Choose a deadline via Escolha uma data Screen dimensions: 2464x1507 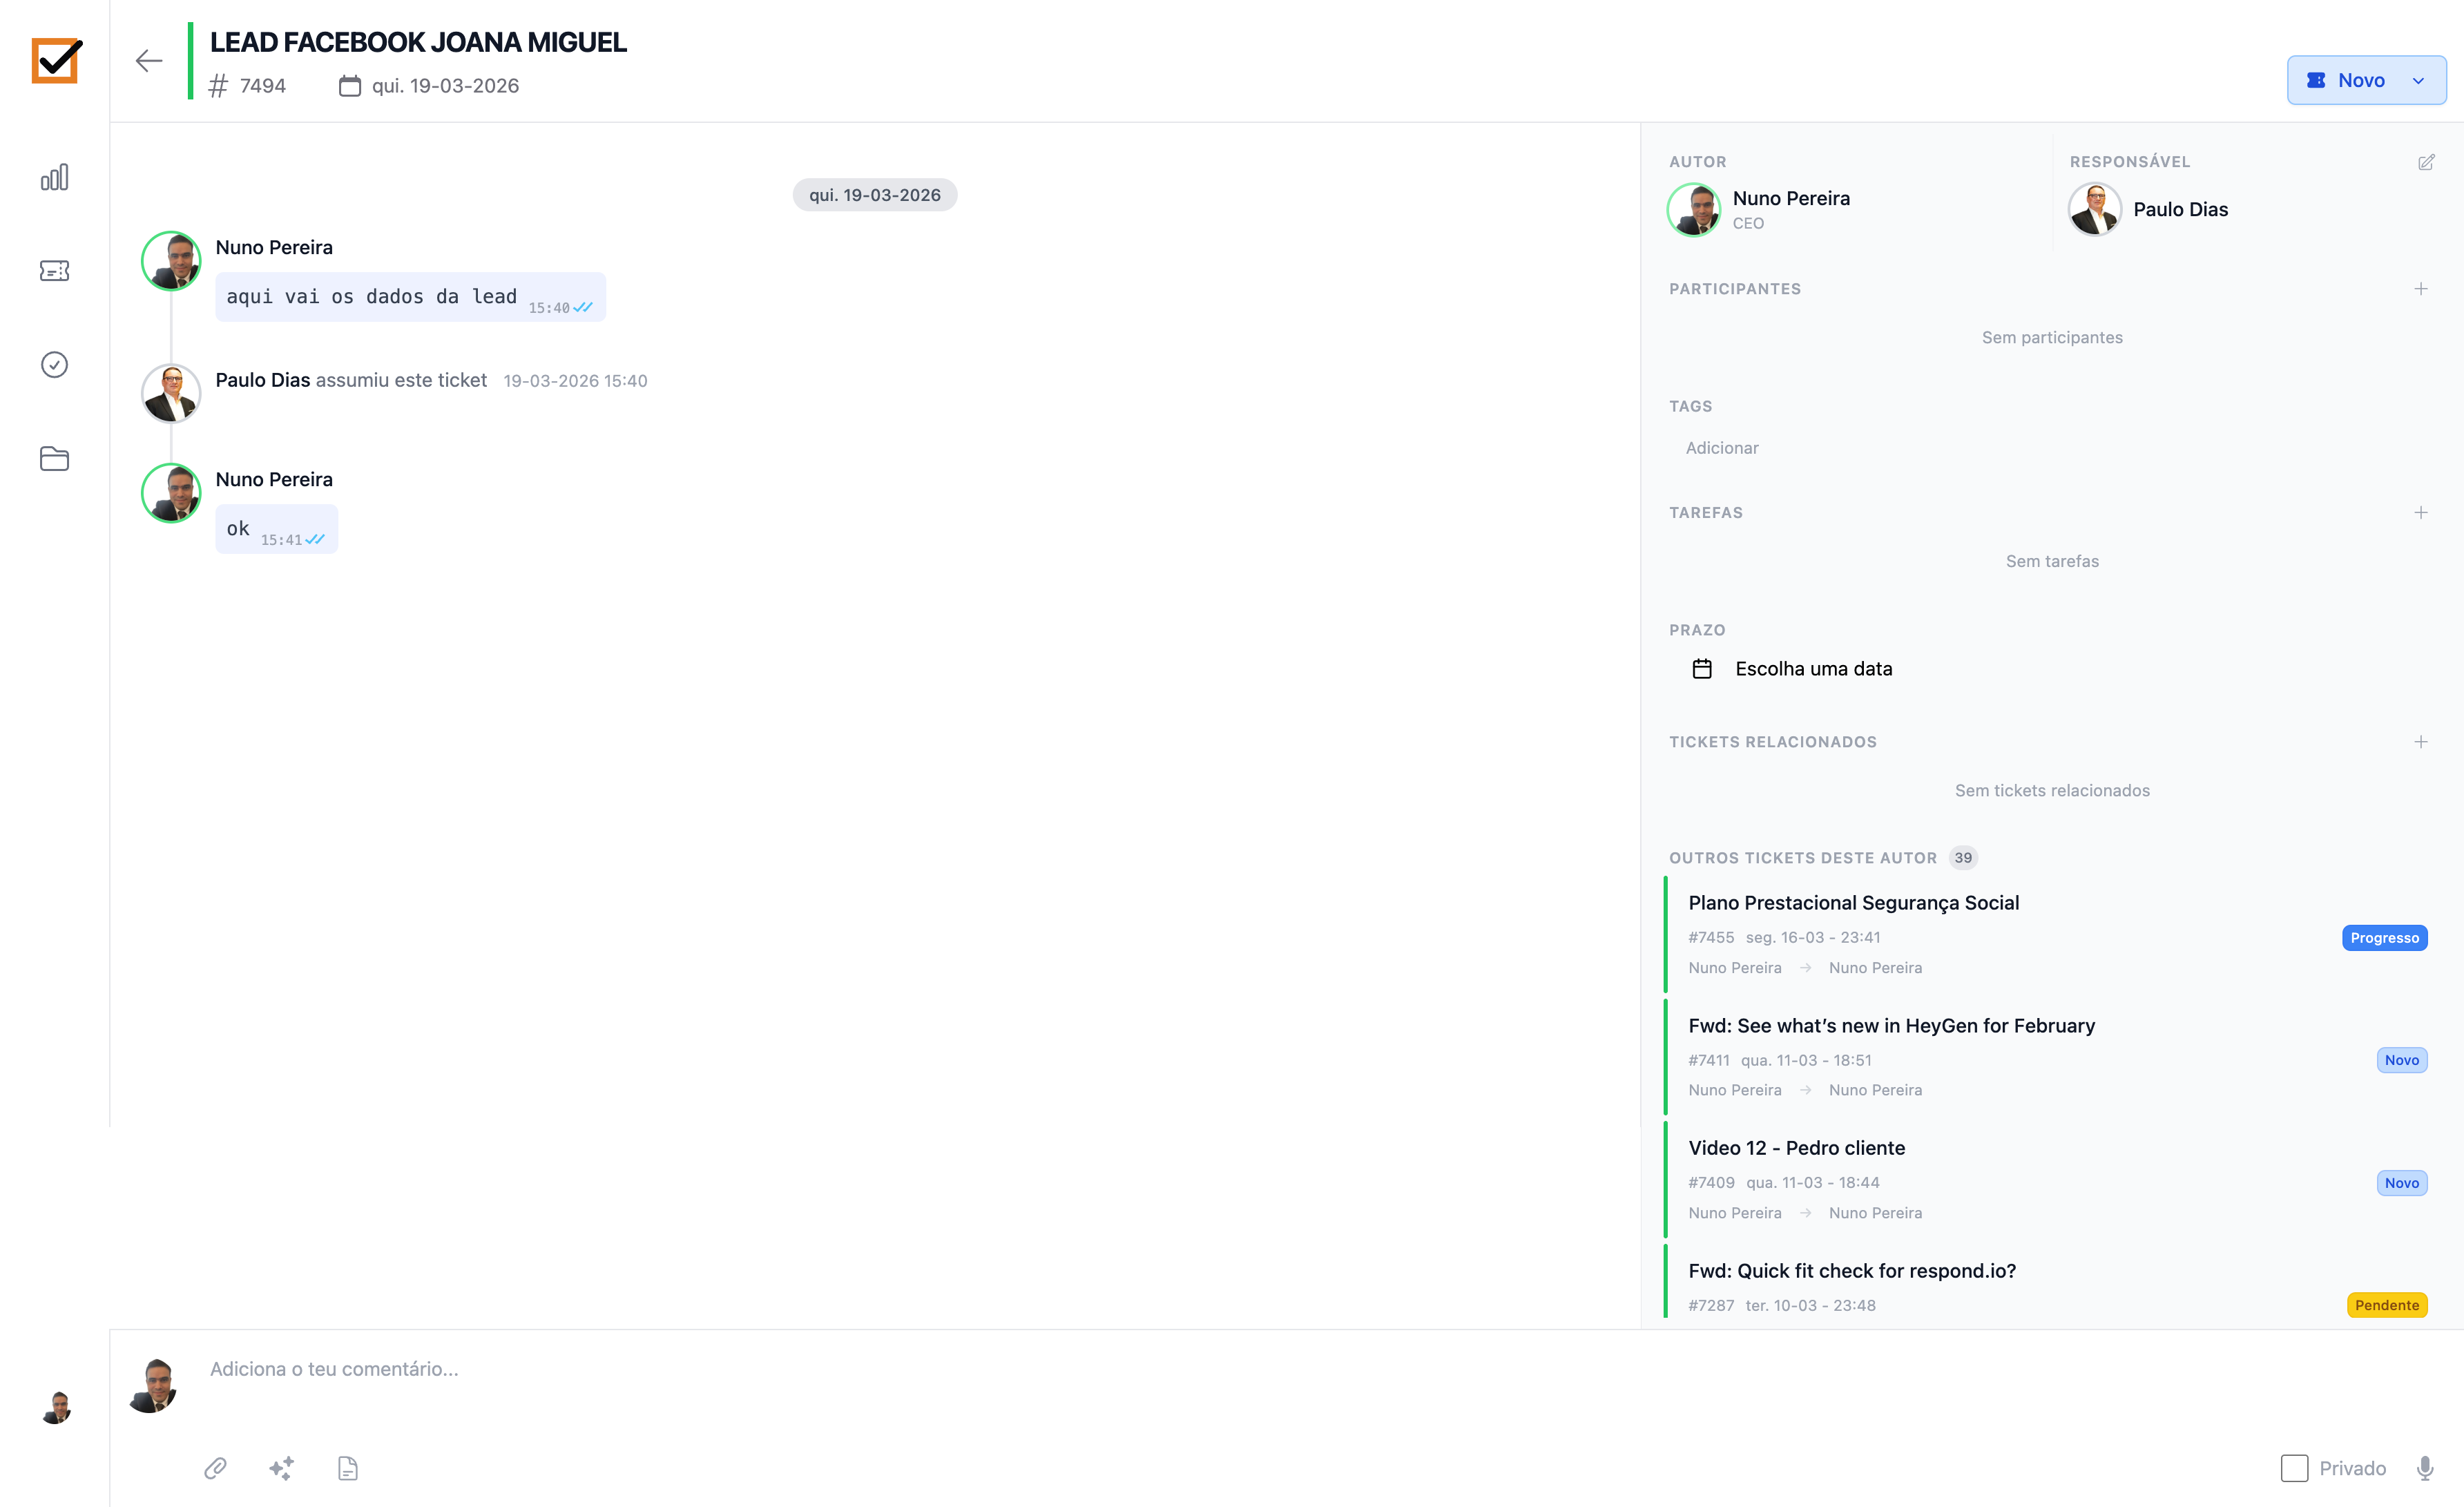[1812, 669]
